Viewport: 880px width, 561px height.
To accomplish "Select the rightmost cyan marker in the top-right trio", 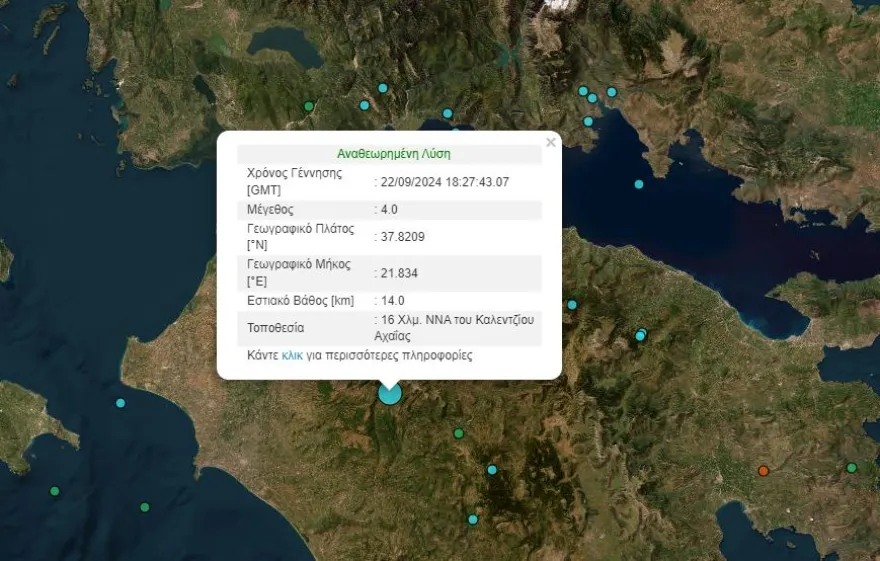I will click(x=612, y=92).
